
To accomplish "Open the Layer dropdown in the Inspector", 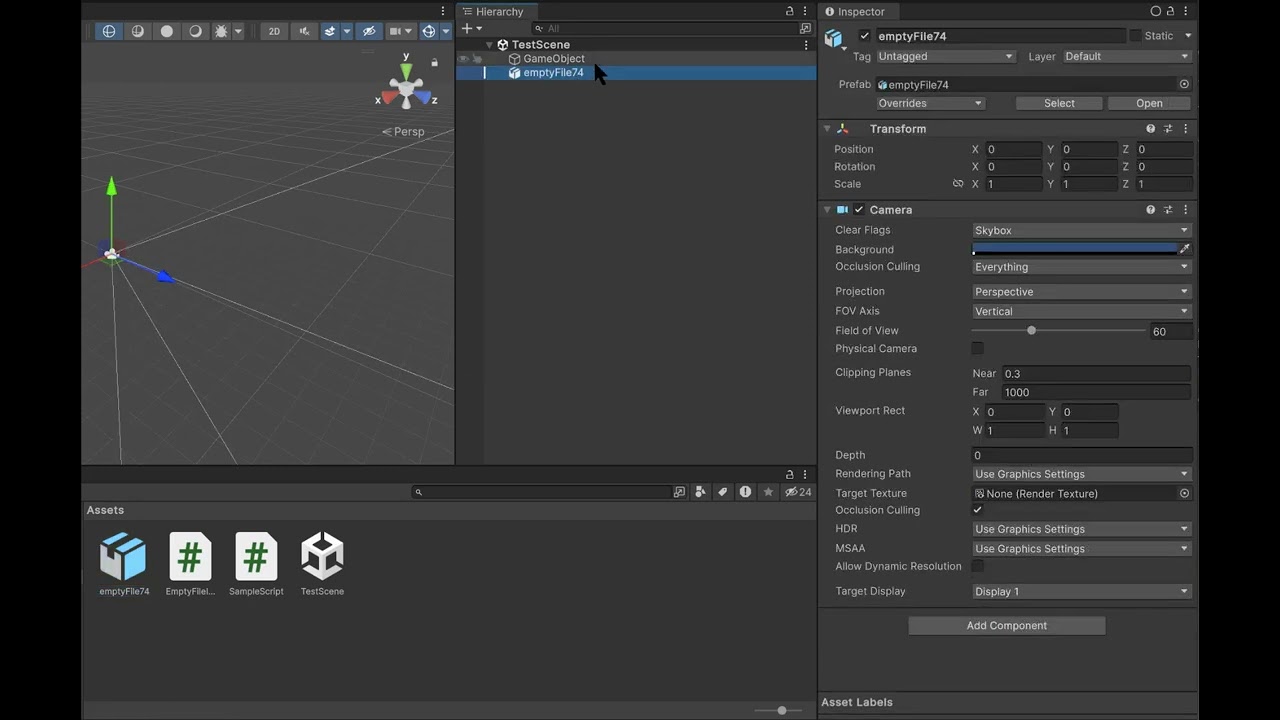I will coord(1126,56).
